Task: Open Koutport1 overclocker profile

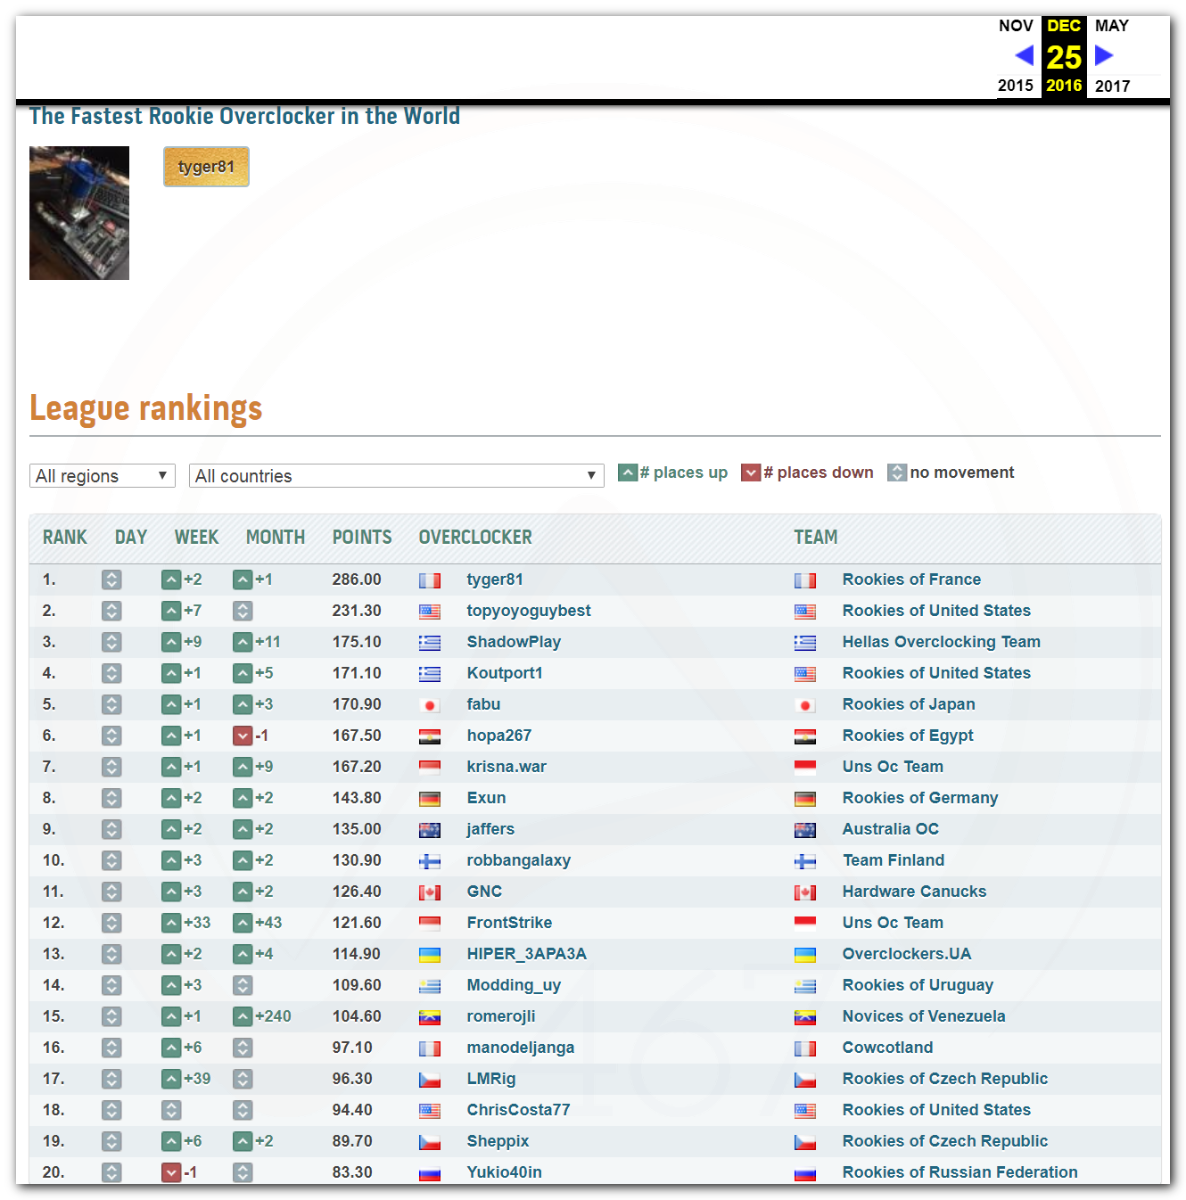Action: coord(505,673)
